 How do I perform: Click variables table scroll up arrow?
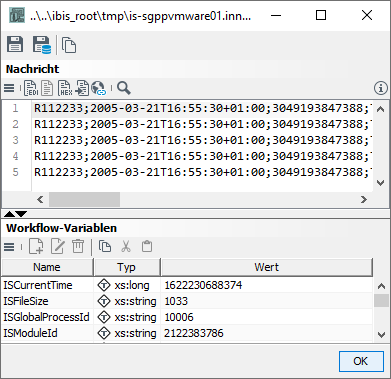coord(381,286)
